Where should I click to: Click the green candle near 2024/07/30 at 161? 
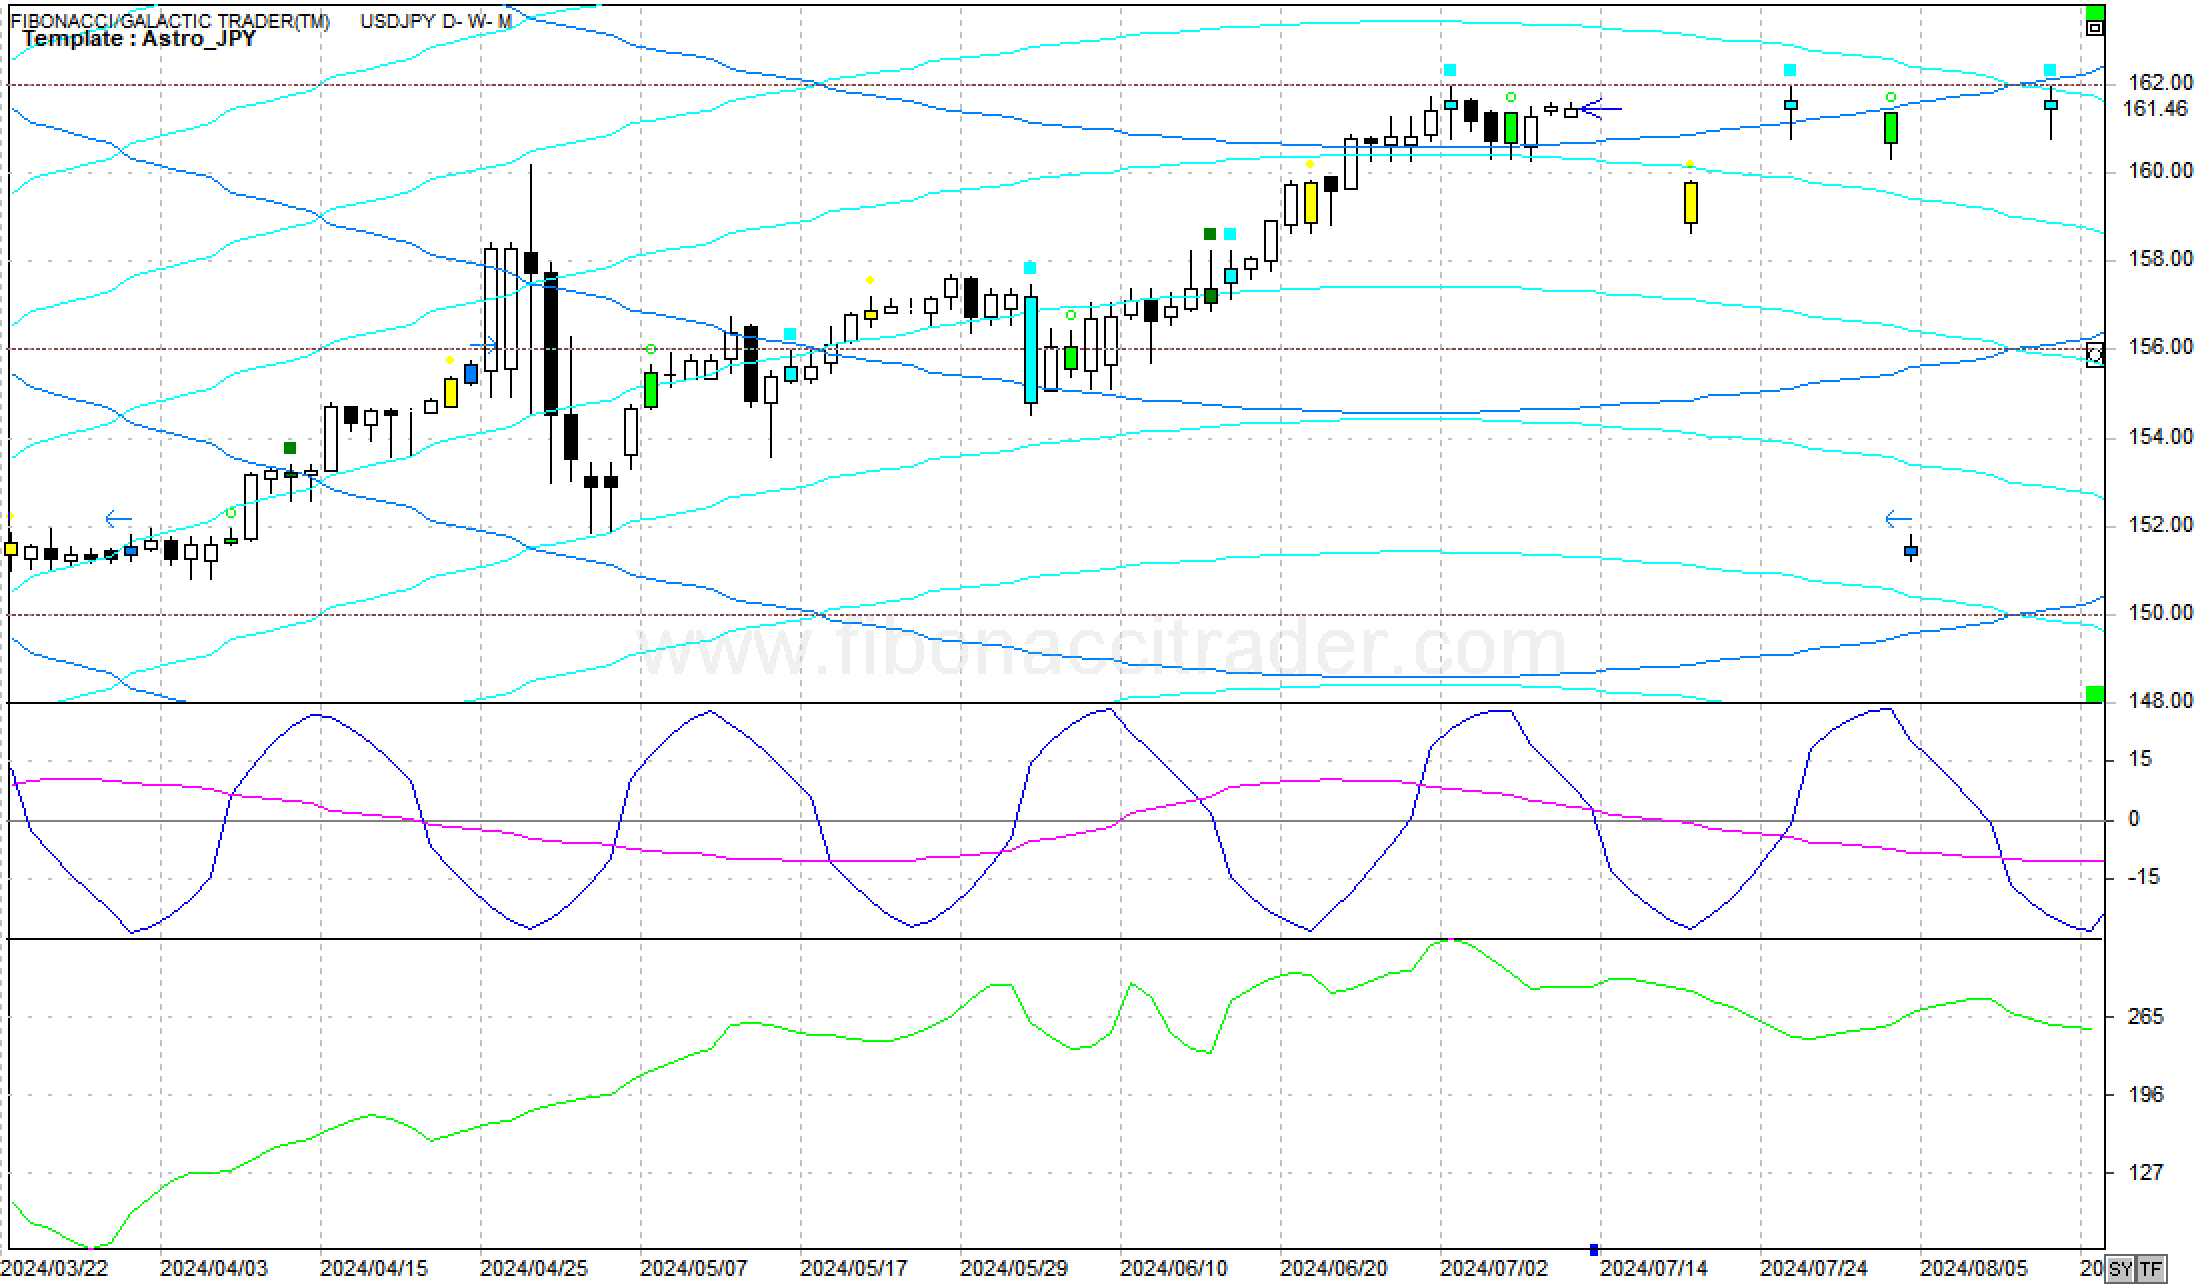pos(1891,128)
